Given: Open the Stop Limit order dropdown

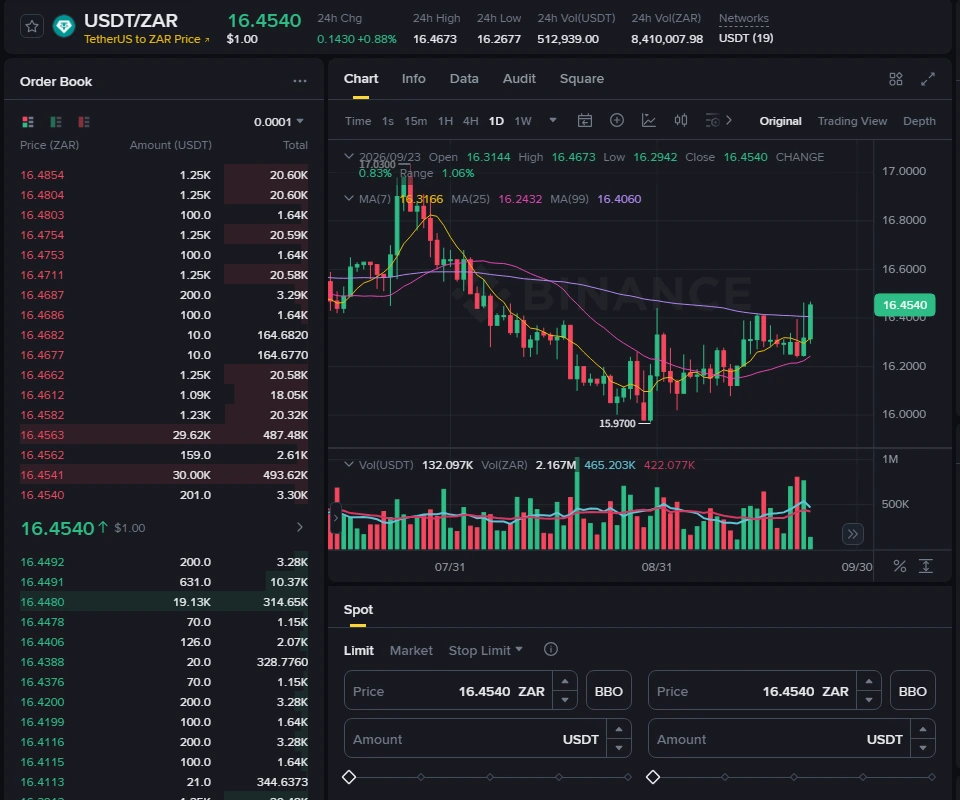Looking at the screenshot, I should click(x=485, y=650).
